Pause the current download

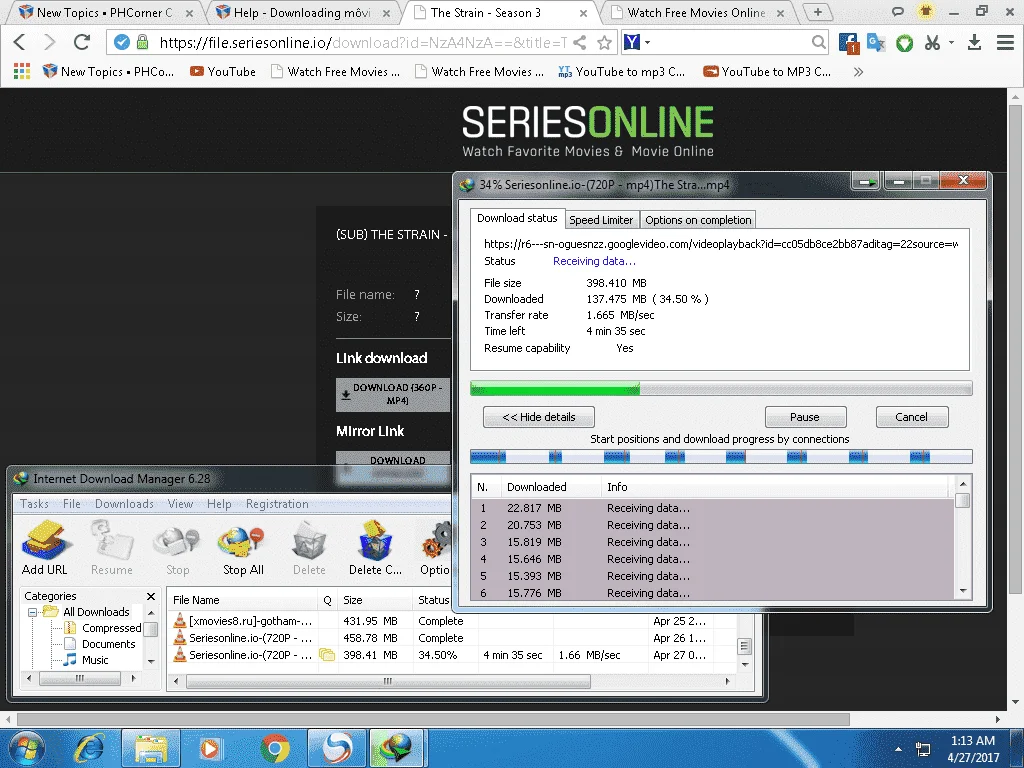pos(805,417)
